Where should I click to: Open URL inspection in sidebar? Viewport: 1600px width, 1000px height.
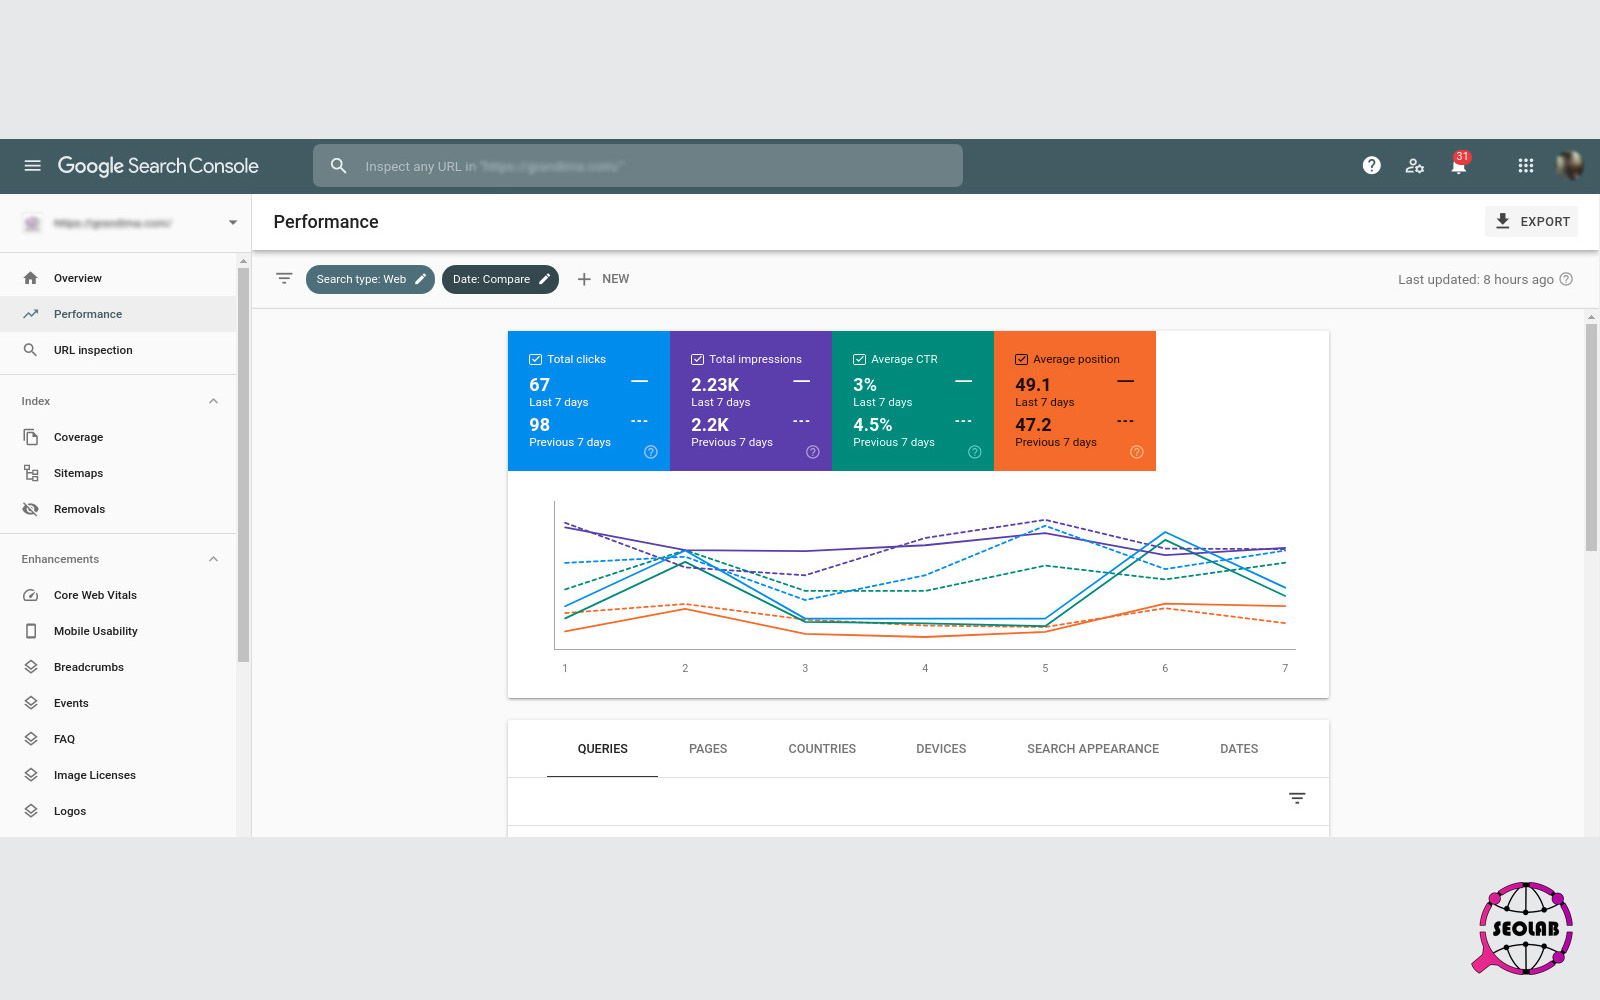tap(118, 350)
